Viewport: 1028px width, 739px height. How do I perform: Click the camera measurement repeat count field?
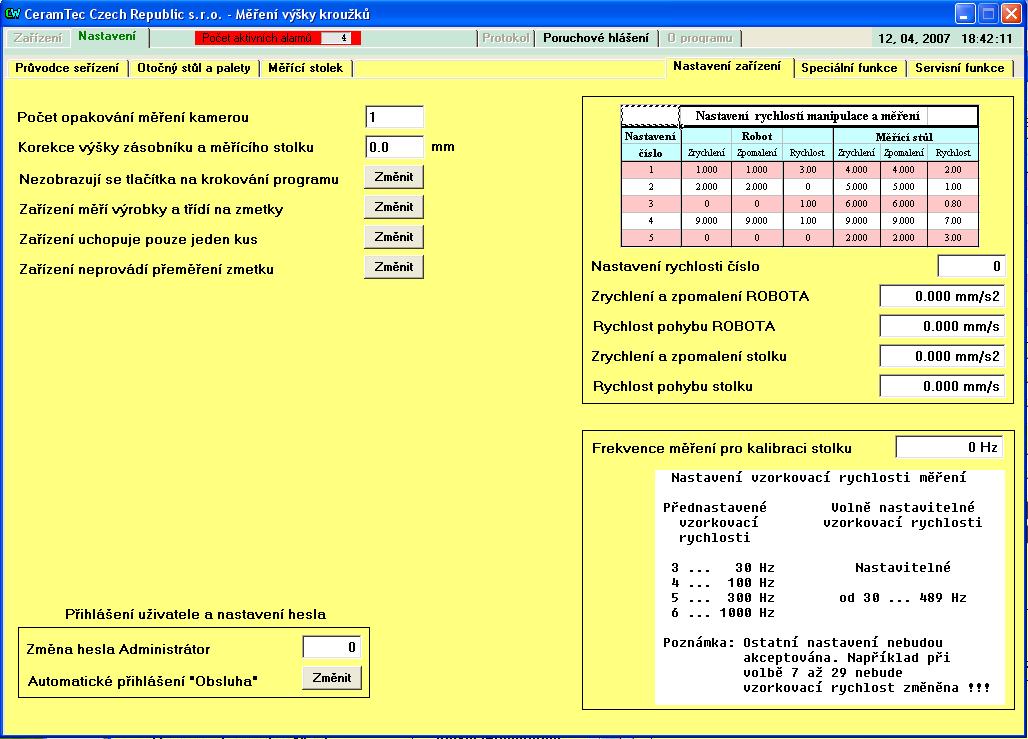point(394,117)
